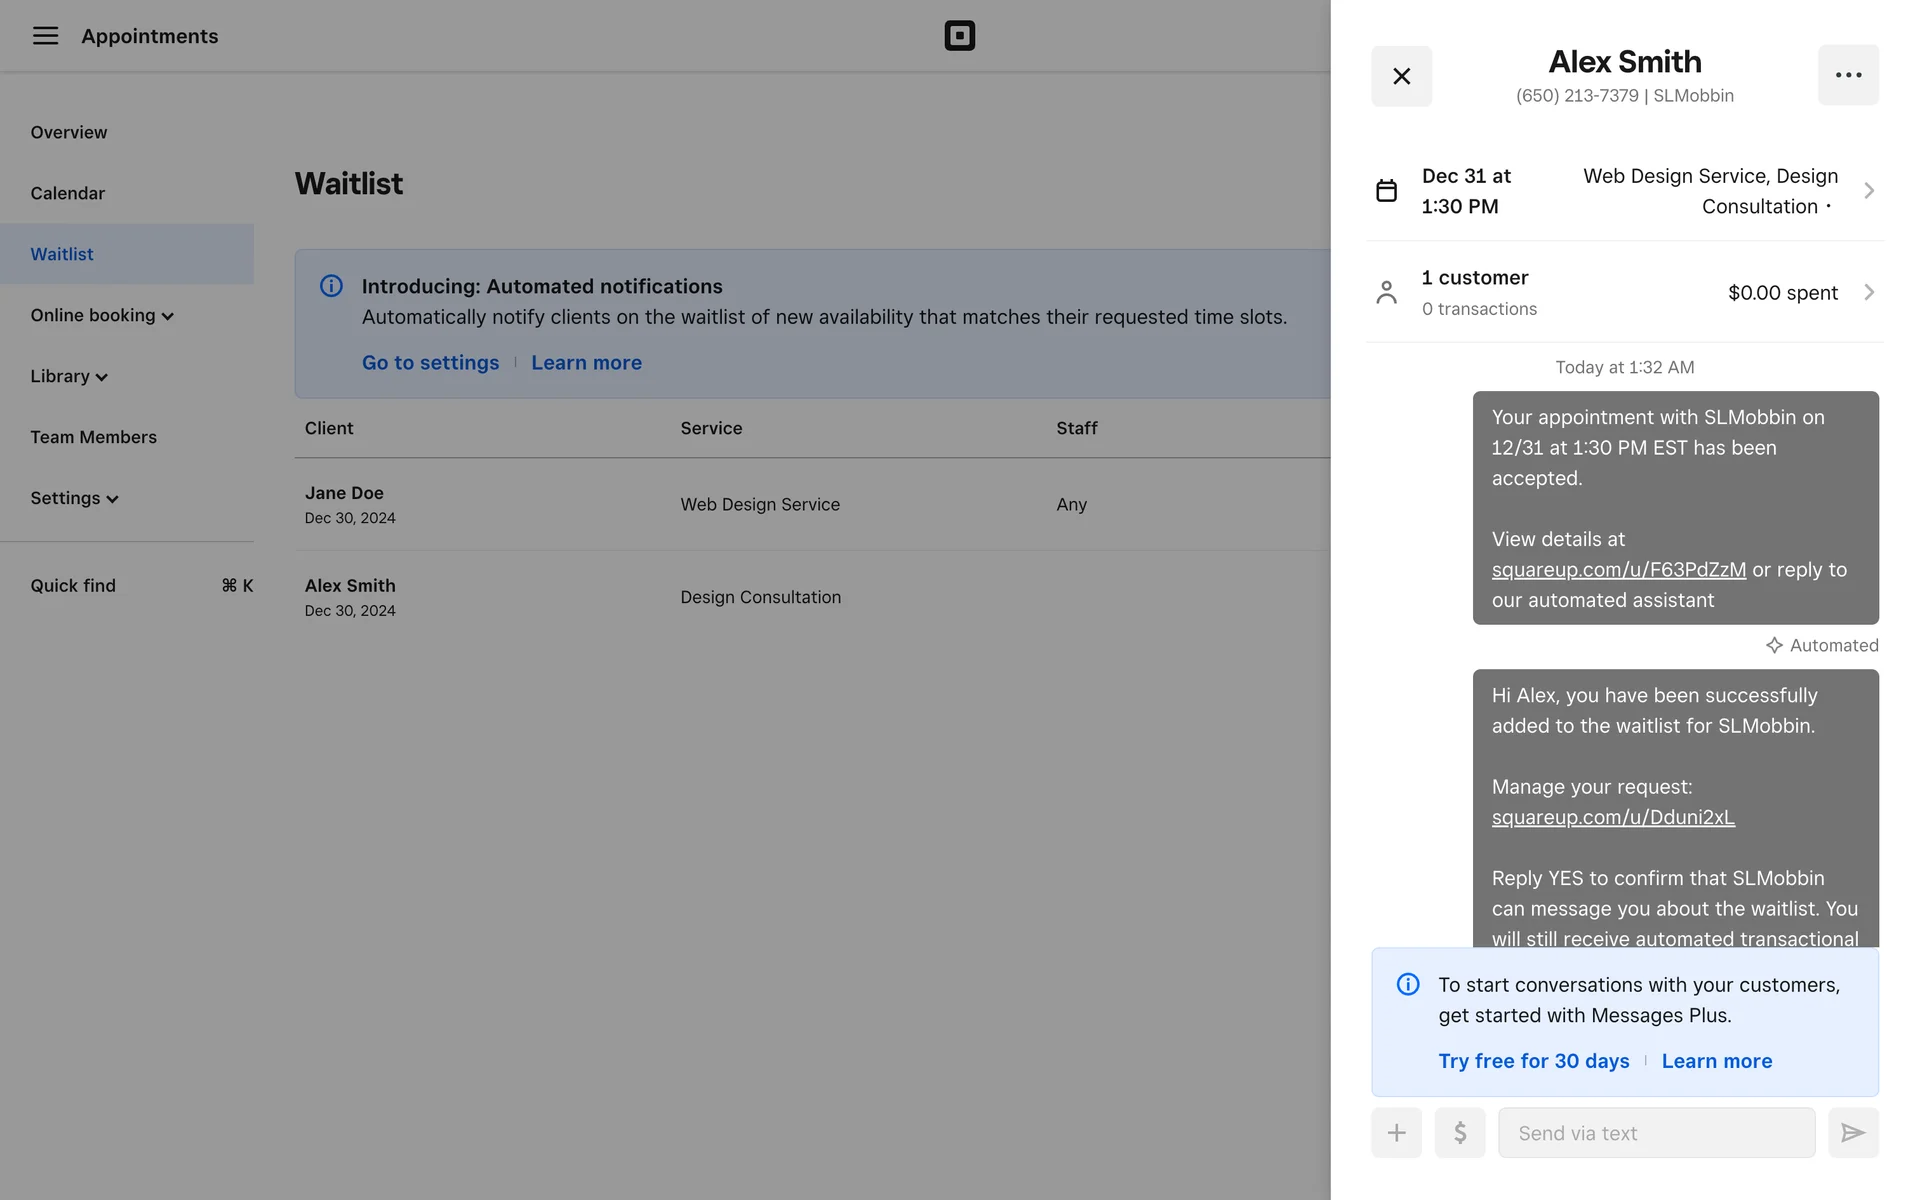Expand the Library submenu
The image size is (1920, 1200).
coord(69,376)
